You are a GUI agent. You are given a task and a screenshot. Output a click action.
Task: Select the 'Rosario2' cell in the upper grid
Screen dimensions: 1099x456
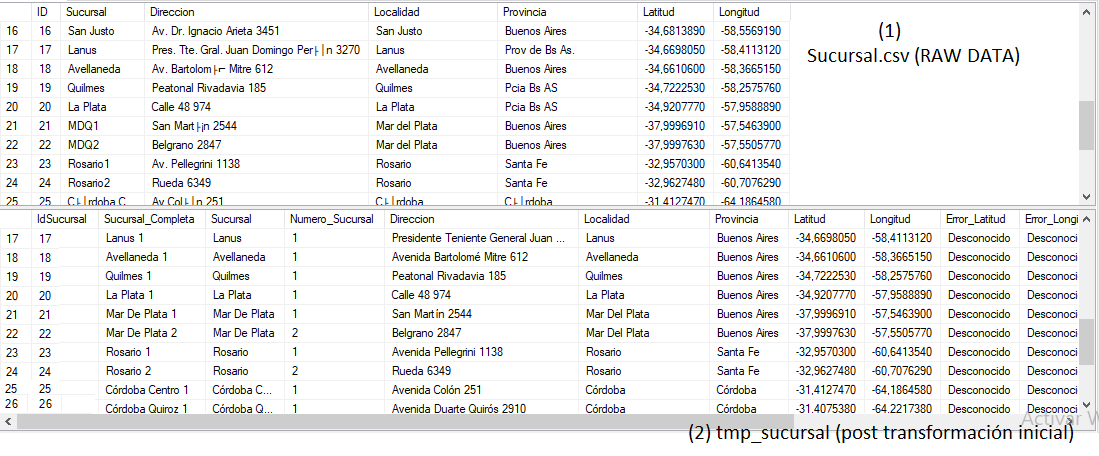104,183
